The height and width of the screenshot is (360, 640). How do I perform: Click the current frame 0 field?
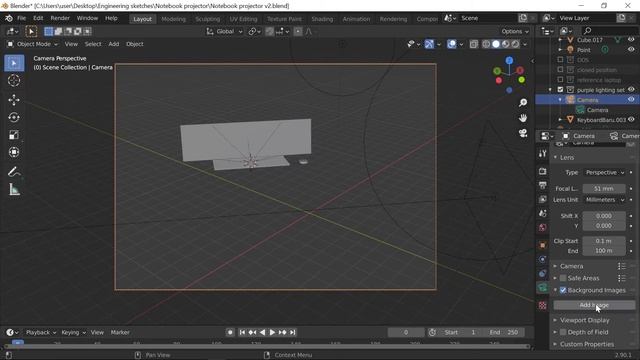(x=406, y=333)
